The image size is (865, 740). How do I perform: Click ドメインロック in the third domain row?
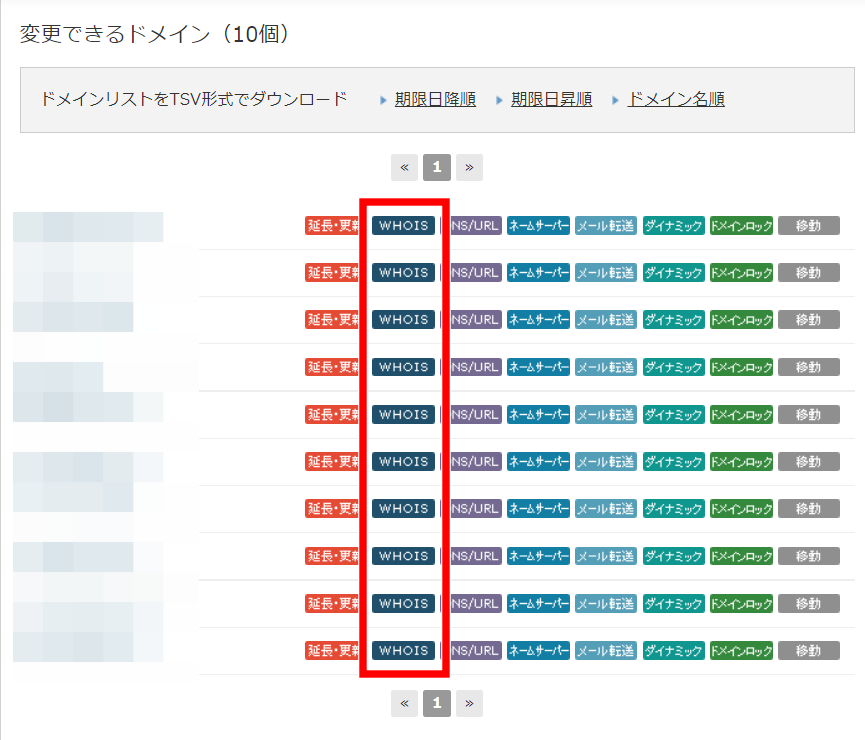point(741,320)
